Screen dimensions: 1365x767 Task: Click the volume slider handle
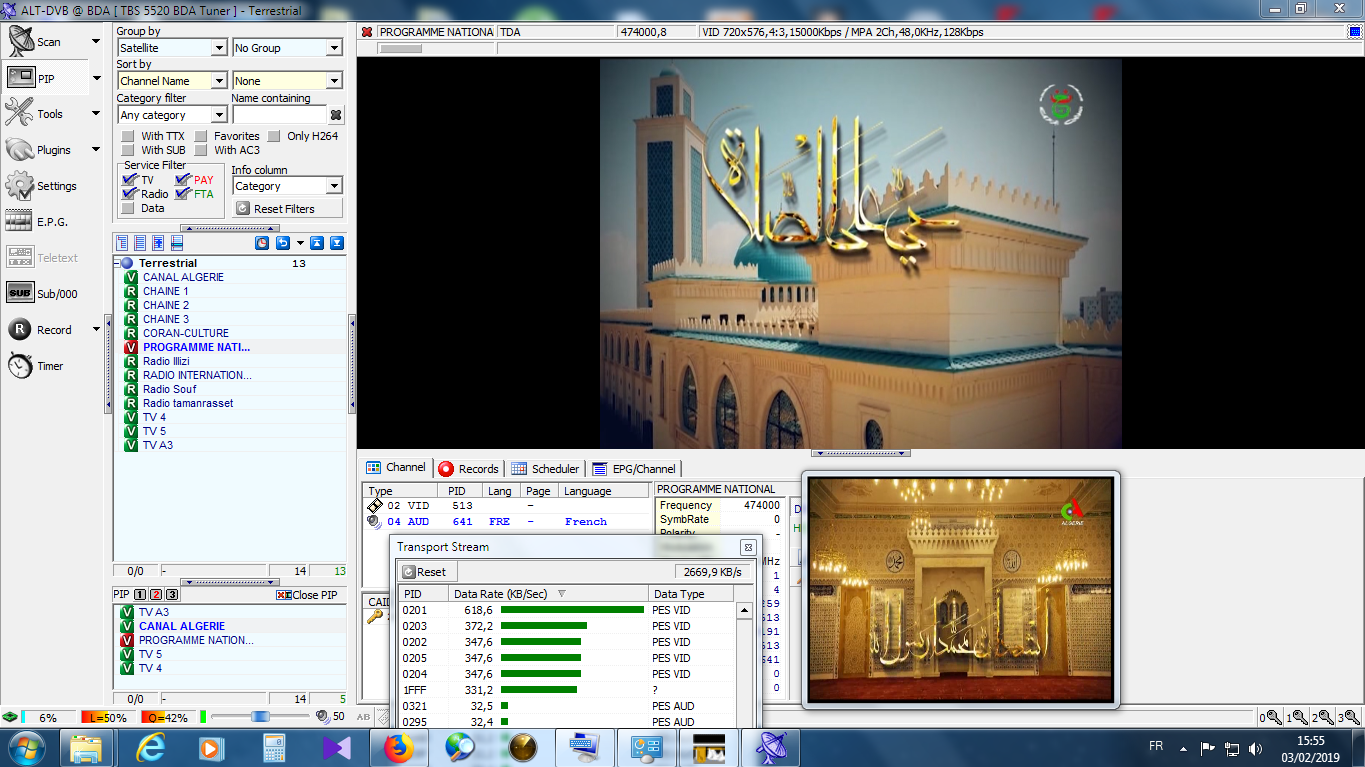pyautogui.click(x=260, y=716)
